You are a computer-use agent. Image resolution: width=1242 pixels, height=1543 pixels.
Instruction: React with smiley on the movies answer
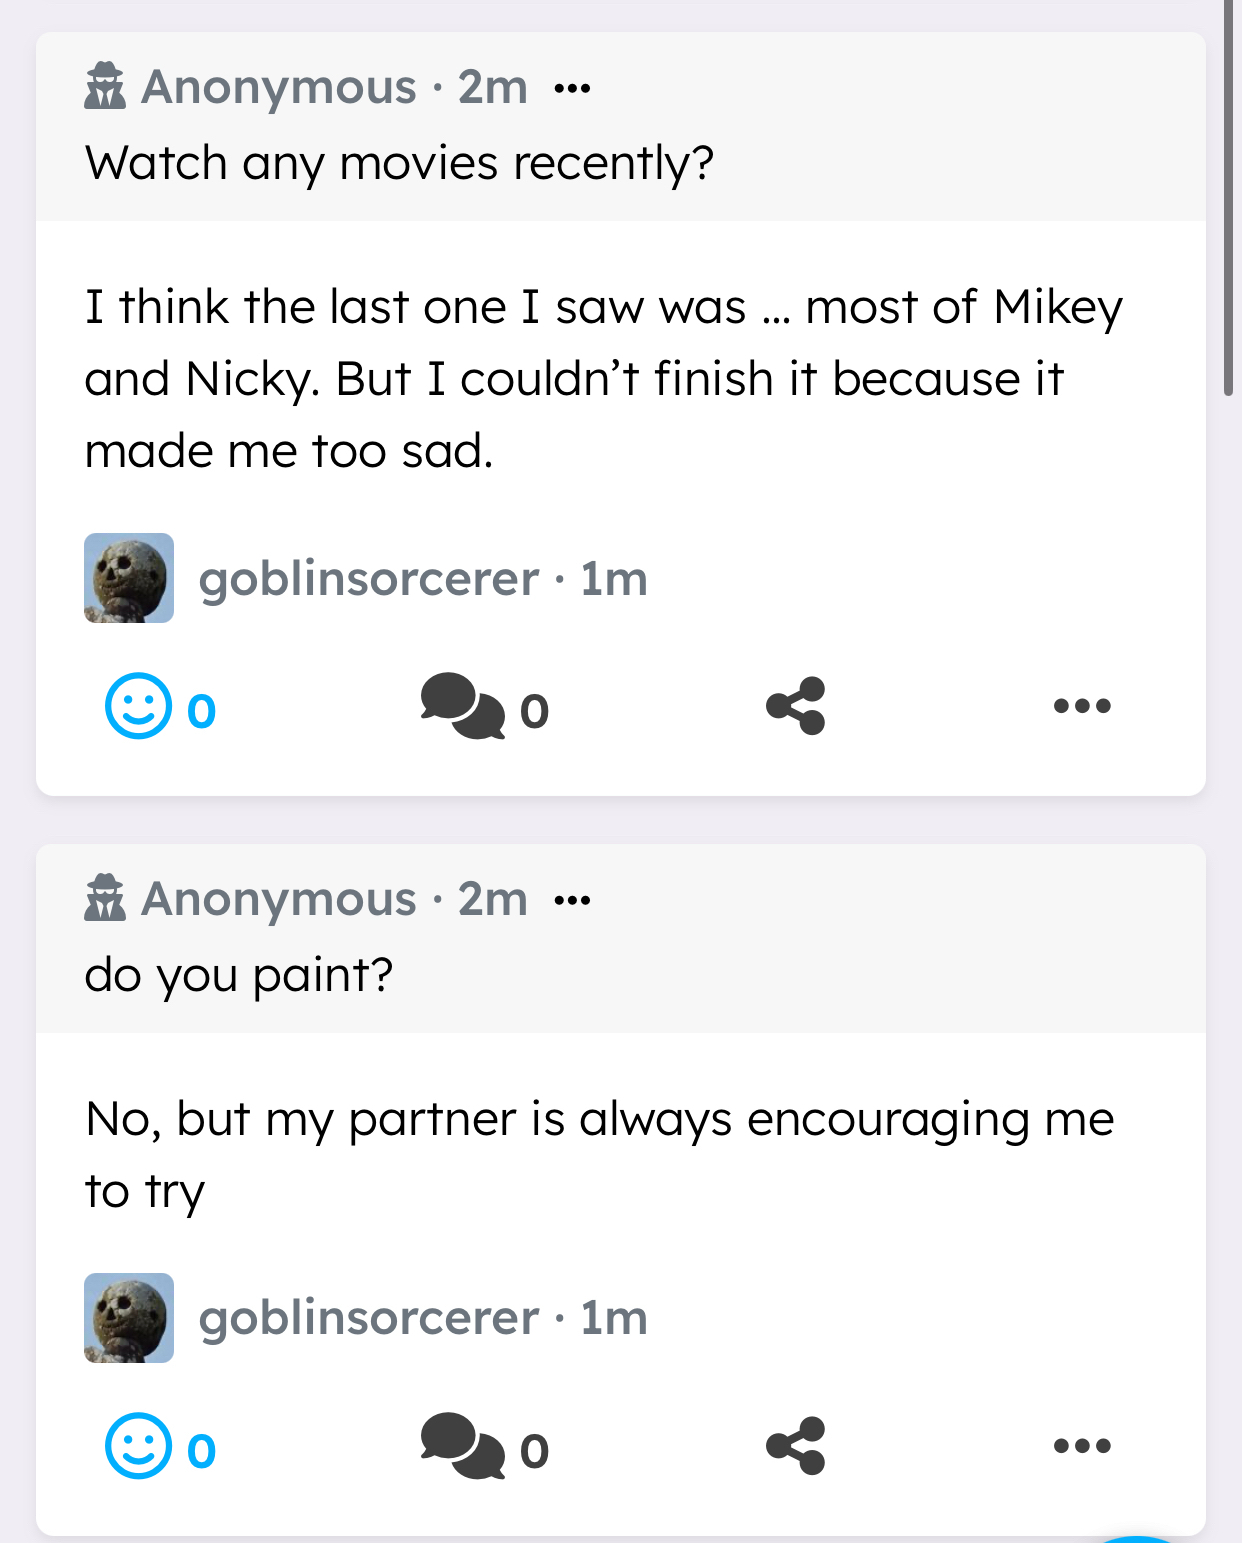138,706
